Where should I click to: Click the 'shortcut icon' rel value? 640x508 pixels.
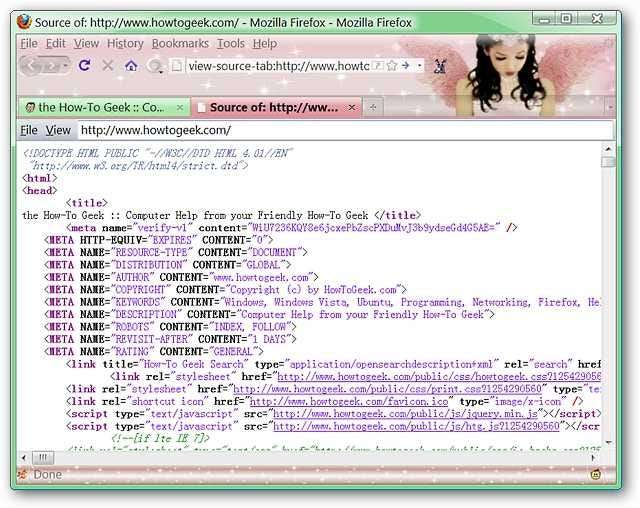click(167, 402)
